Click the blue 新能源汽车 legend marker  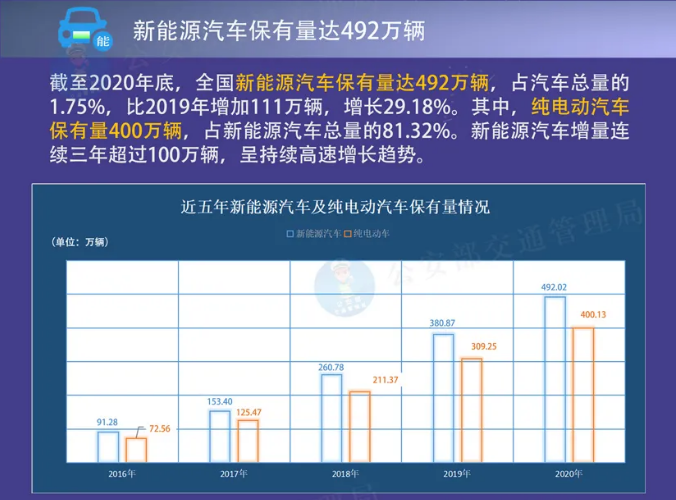(291, 233)
